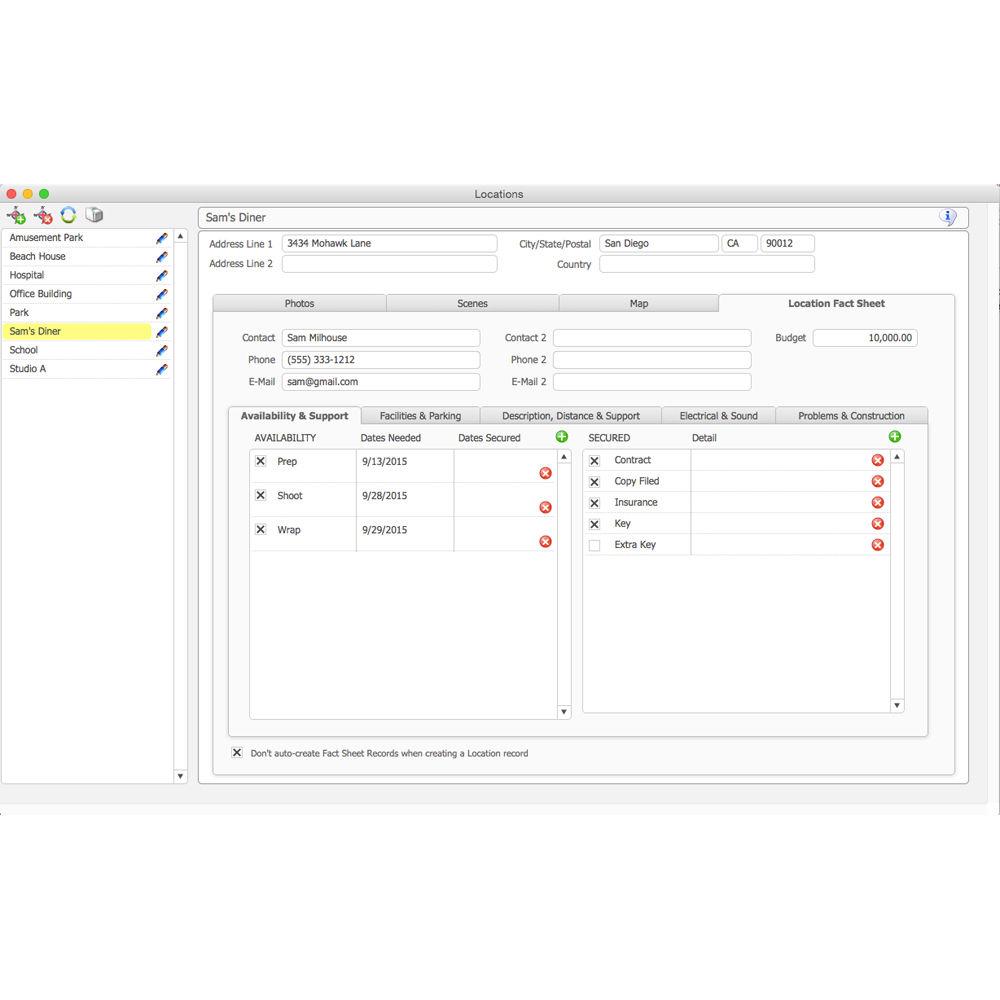This screenshot has width=1000, height=1000.
Task: Click the Budget input field
Action: pyautogui.click(x=864, y=338)
